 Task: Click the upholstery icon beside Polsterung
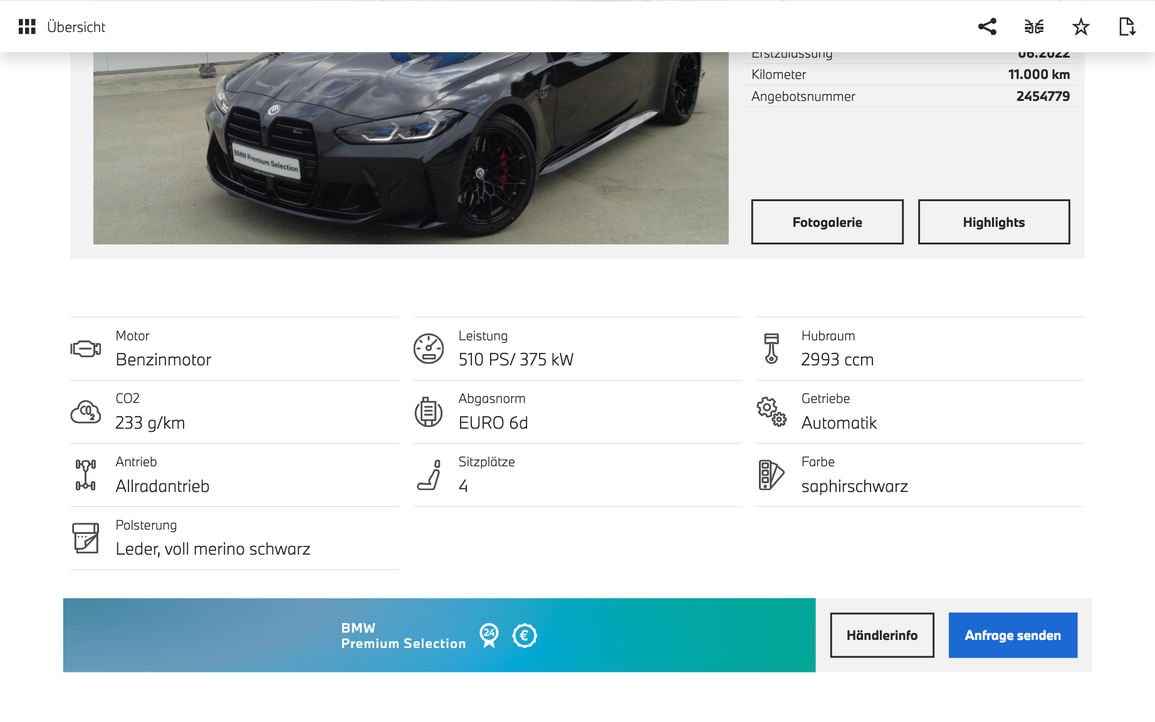click(x=86, y=538)
